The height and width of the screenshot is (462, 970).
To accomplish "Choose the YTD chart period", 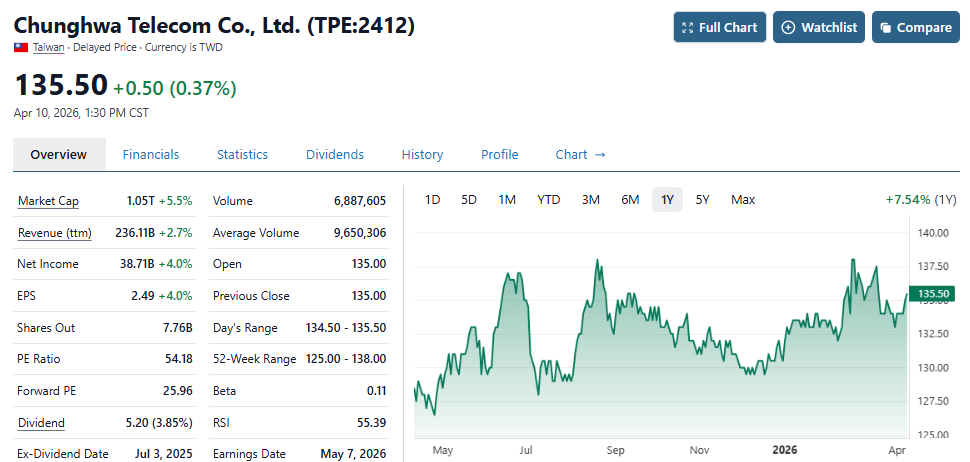I will [x=549, y=200].
